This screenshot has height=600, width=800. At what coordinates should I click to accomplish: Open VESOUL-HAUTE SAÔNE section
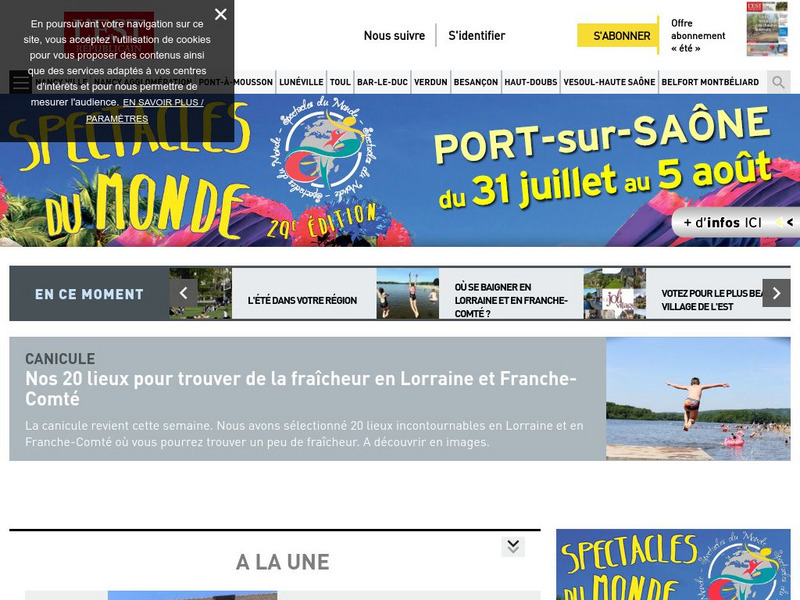(x=609, y=82)
